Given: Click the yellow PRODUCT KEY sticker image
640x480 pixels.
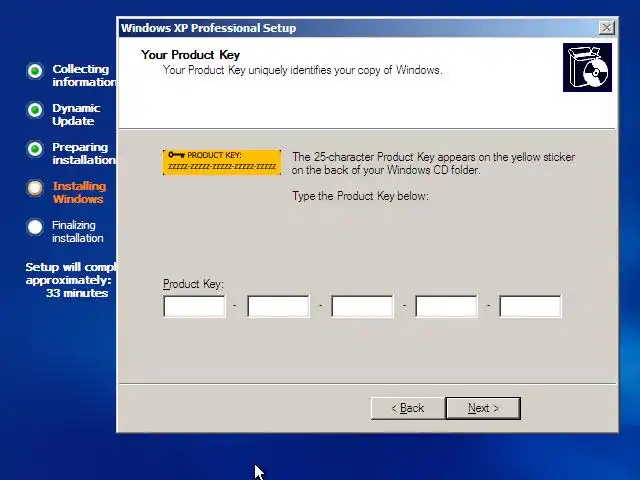Looking at the screenshot, I should pyautogui.click(x=222, y=162).
